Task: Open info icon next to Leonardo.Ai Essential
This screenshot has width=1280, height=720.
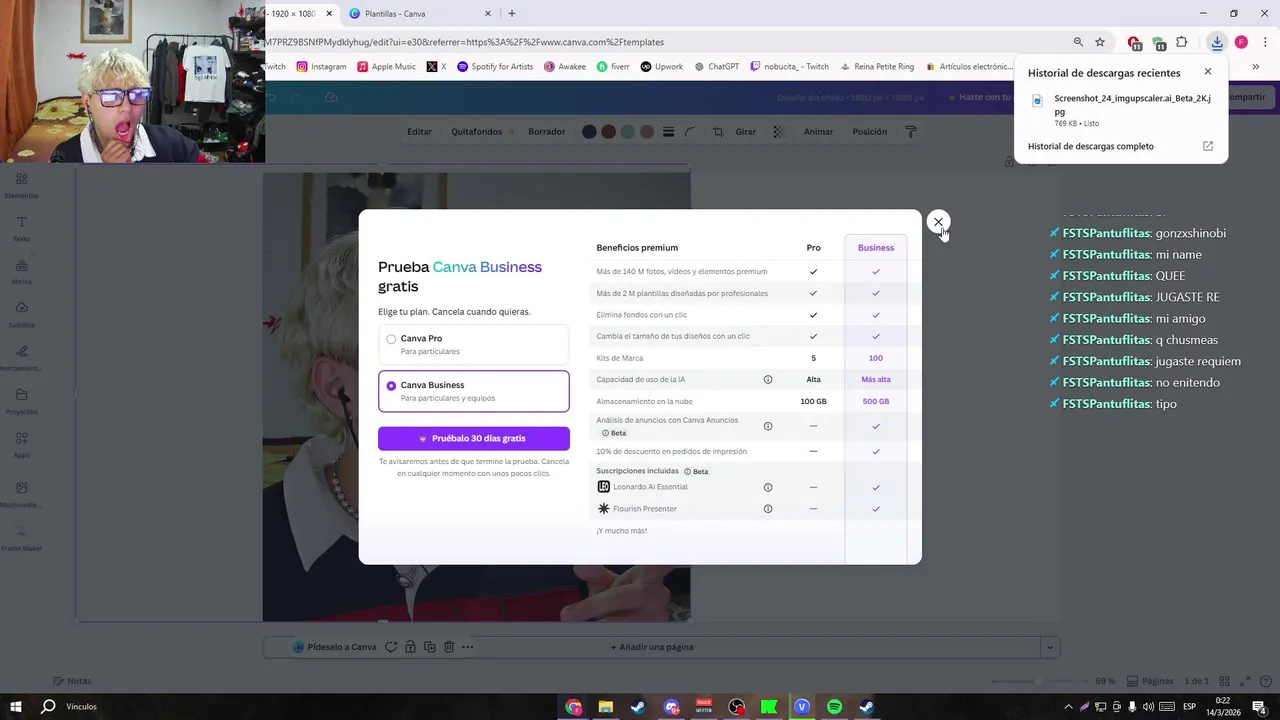Action: click(x=768, y=487)
